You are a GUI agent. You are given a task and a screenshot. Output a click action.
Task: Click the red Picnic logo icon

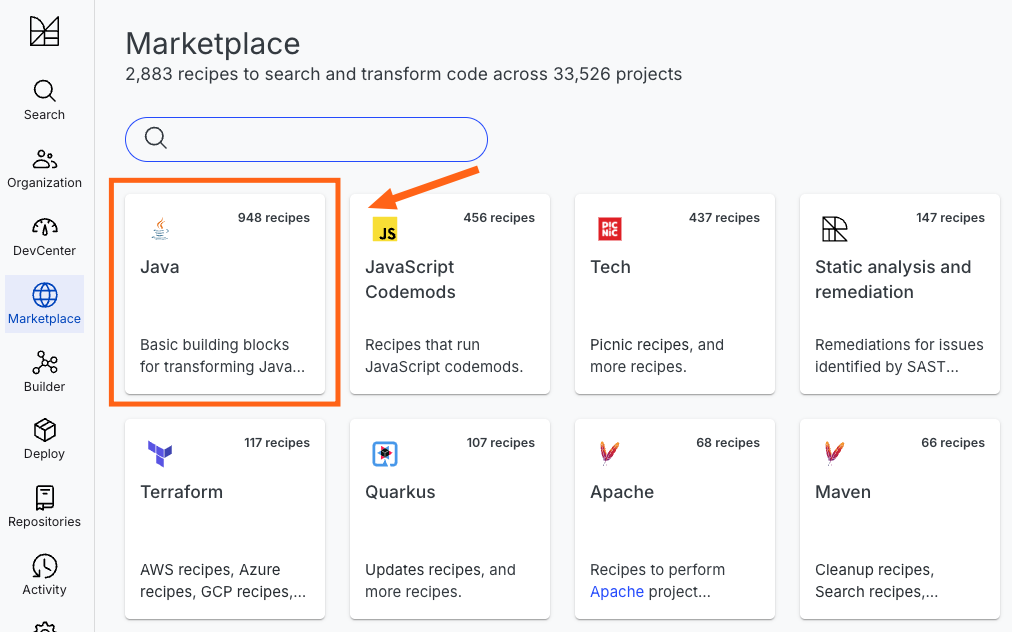[x=610, y=229]
